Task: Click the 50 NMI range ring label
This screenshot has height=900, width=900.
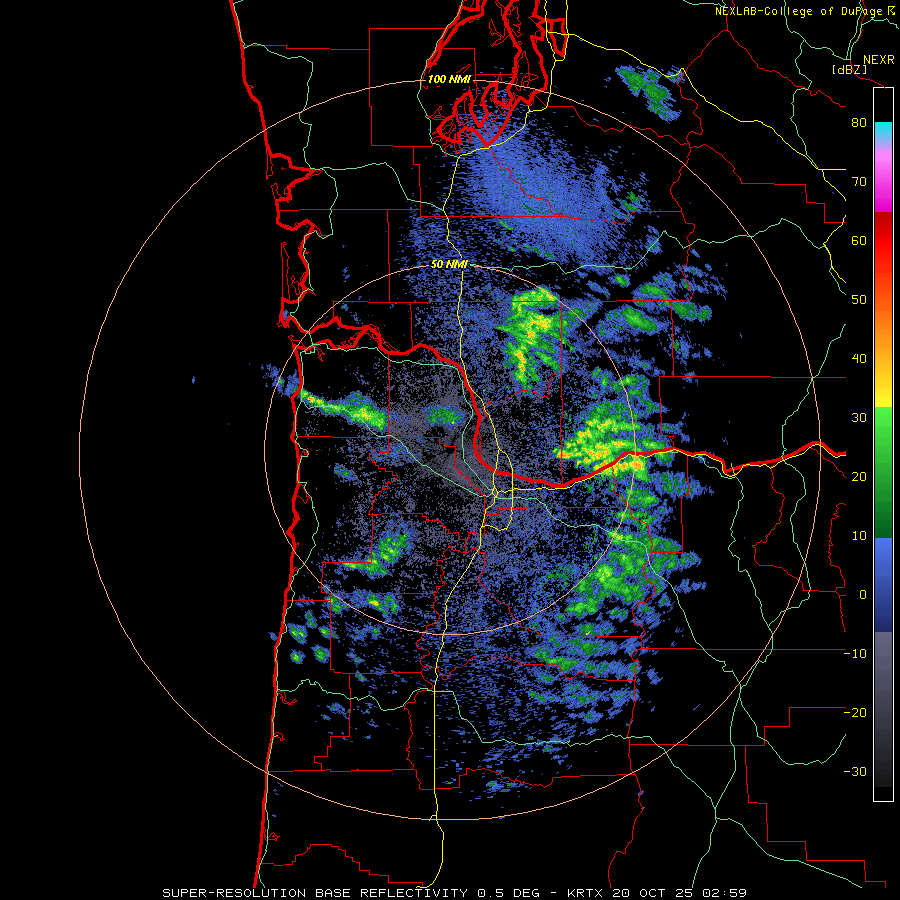Action: pyautogui.click(x=449, y=265)
